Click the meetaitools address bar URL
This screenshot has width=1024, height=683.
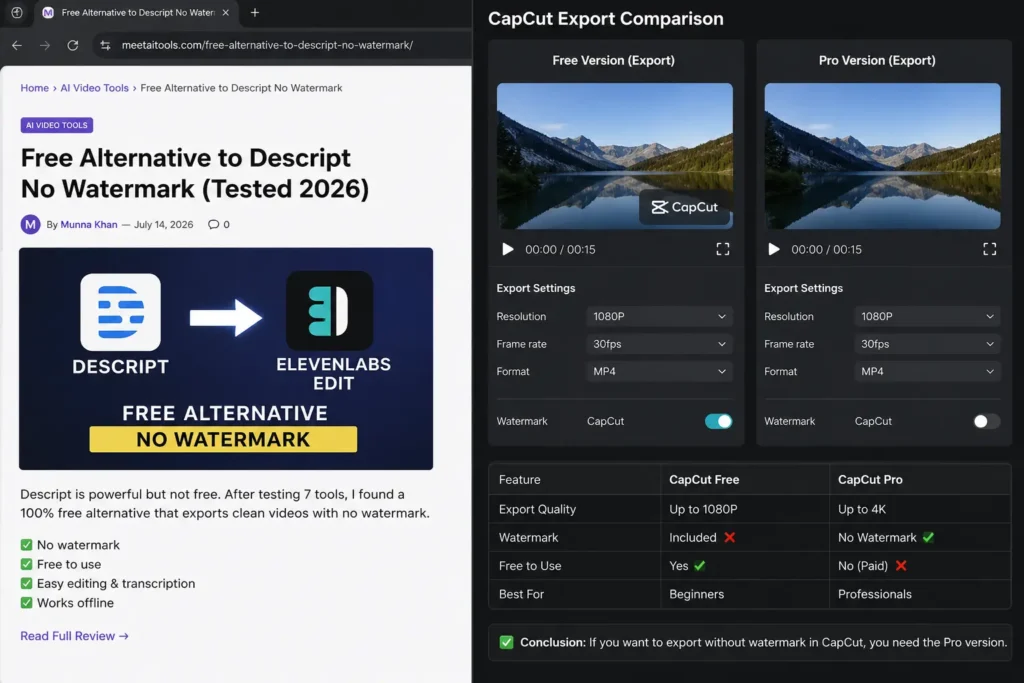coord(267,45)
